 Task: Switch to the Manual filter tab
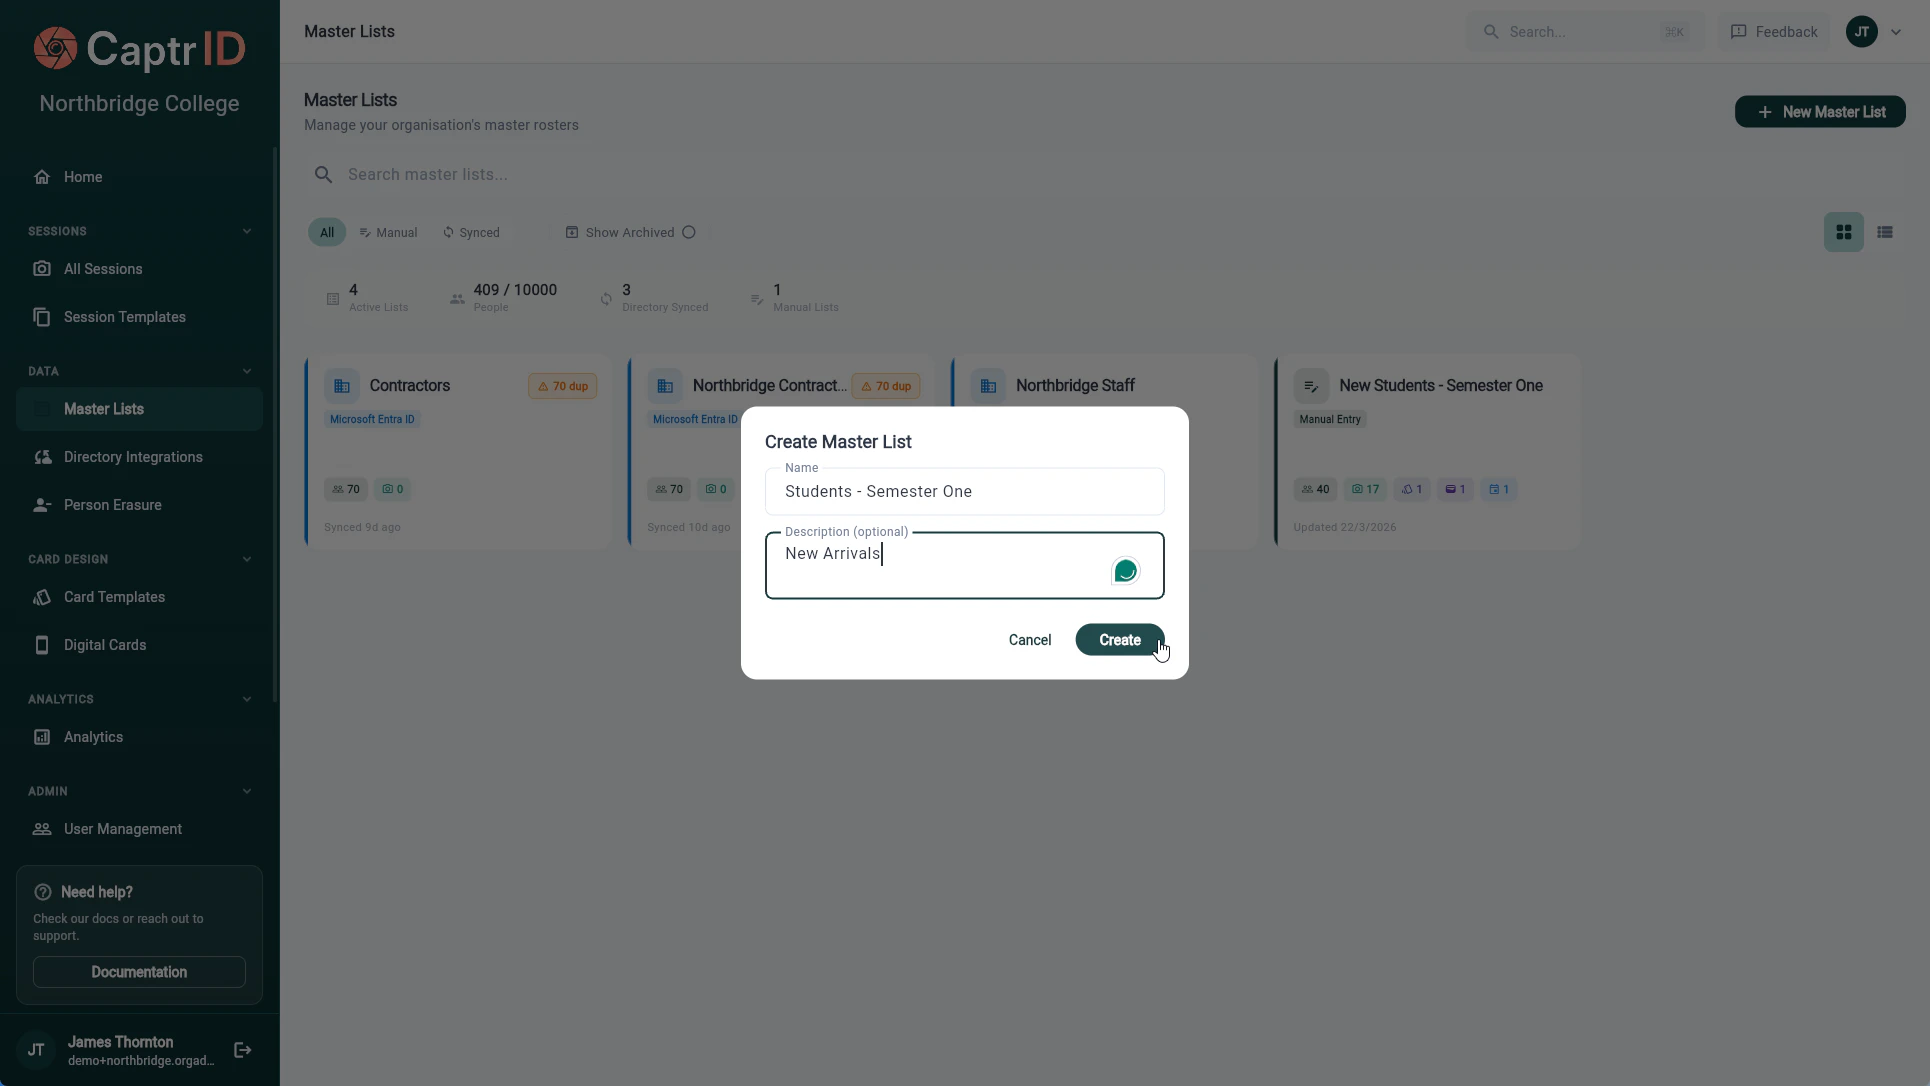point(388,232)
